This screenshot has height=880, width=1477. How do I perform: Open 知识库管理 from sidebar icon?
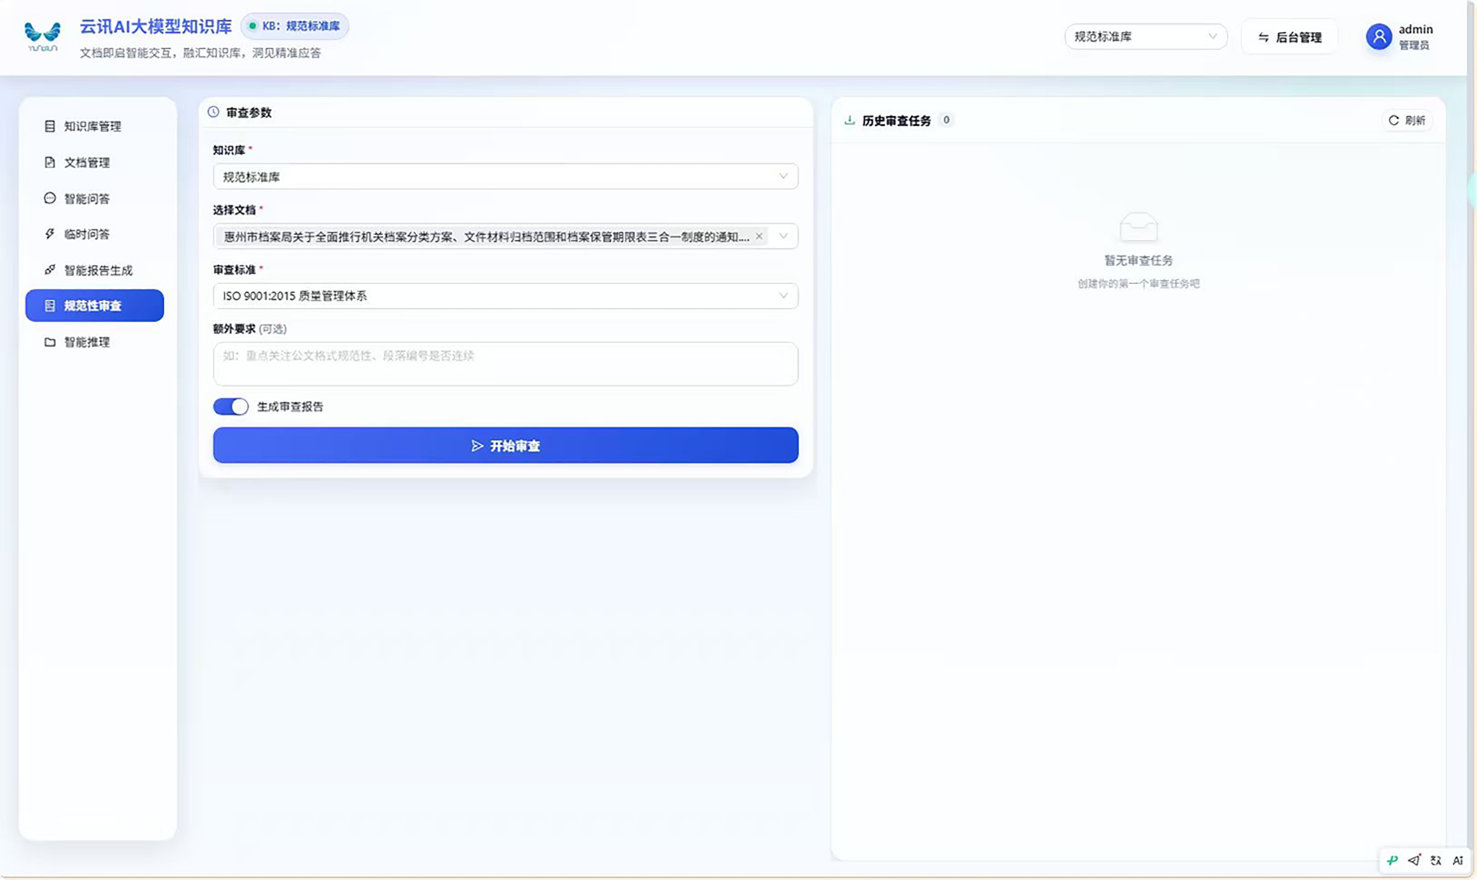(x=50, y=126)
